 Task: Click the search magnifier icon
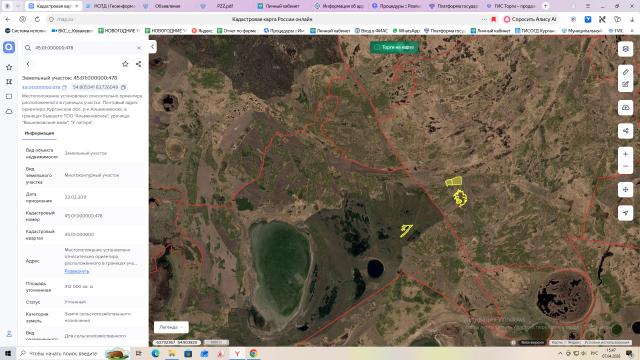point(28,48)
